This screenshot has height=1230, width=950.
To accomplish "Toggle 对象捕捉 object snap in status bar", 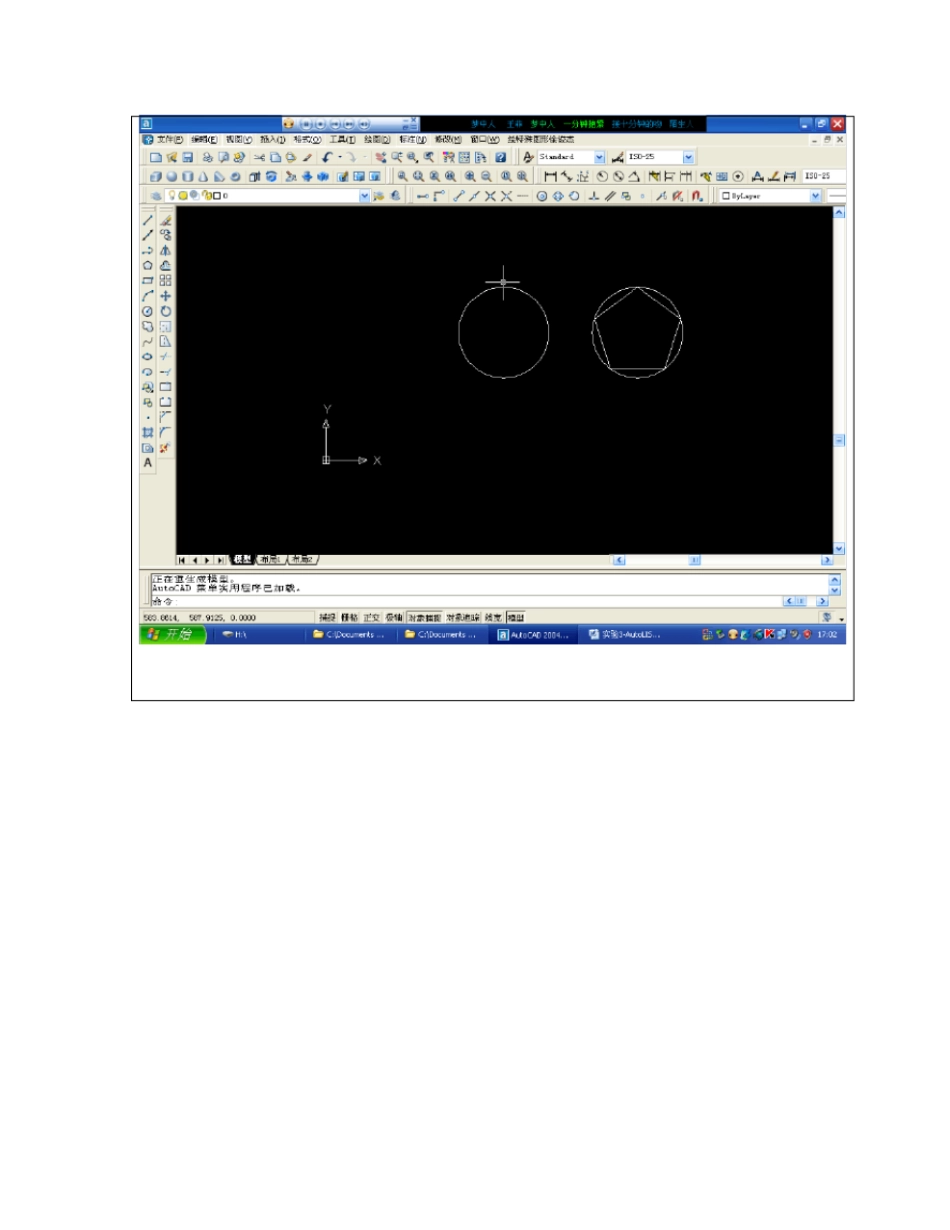I will (424, 618).
